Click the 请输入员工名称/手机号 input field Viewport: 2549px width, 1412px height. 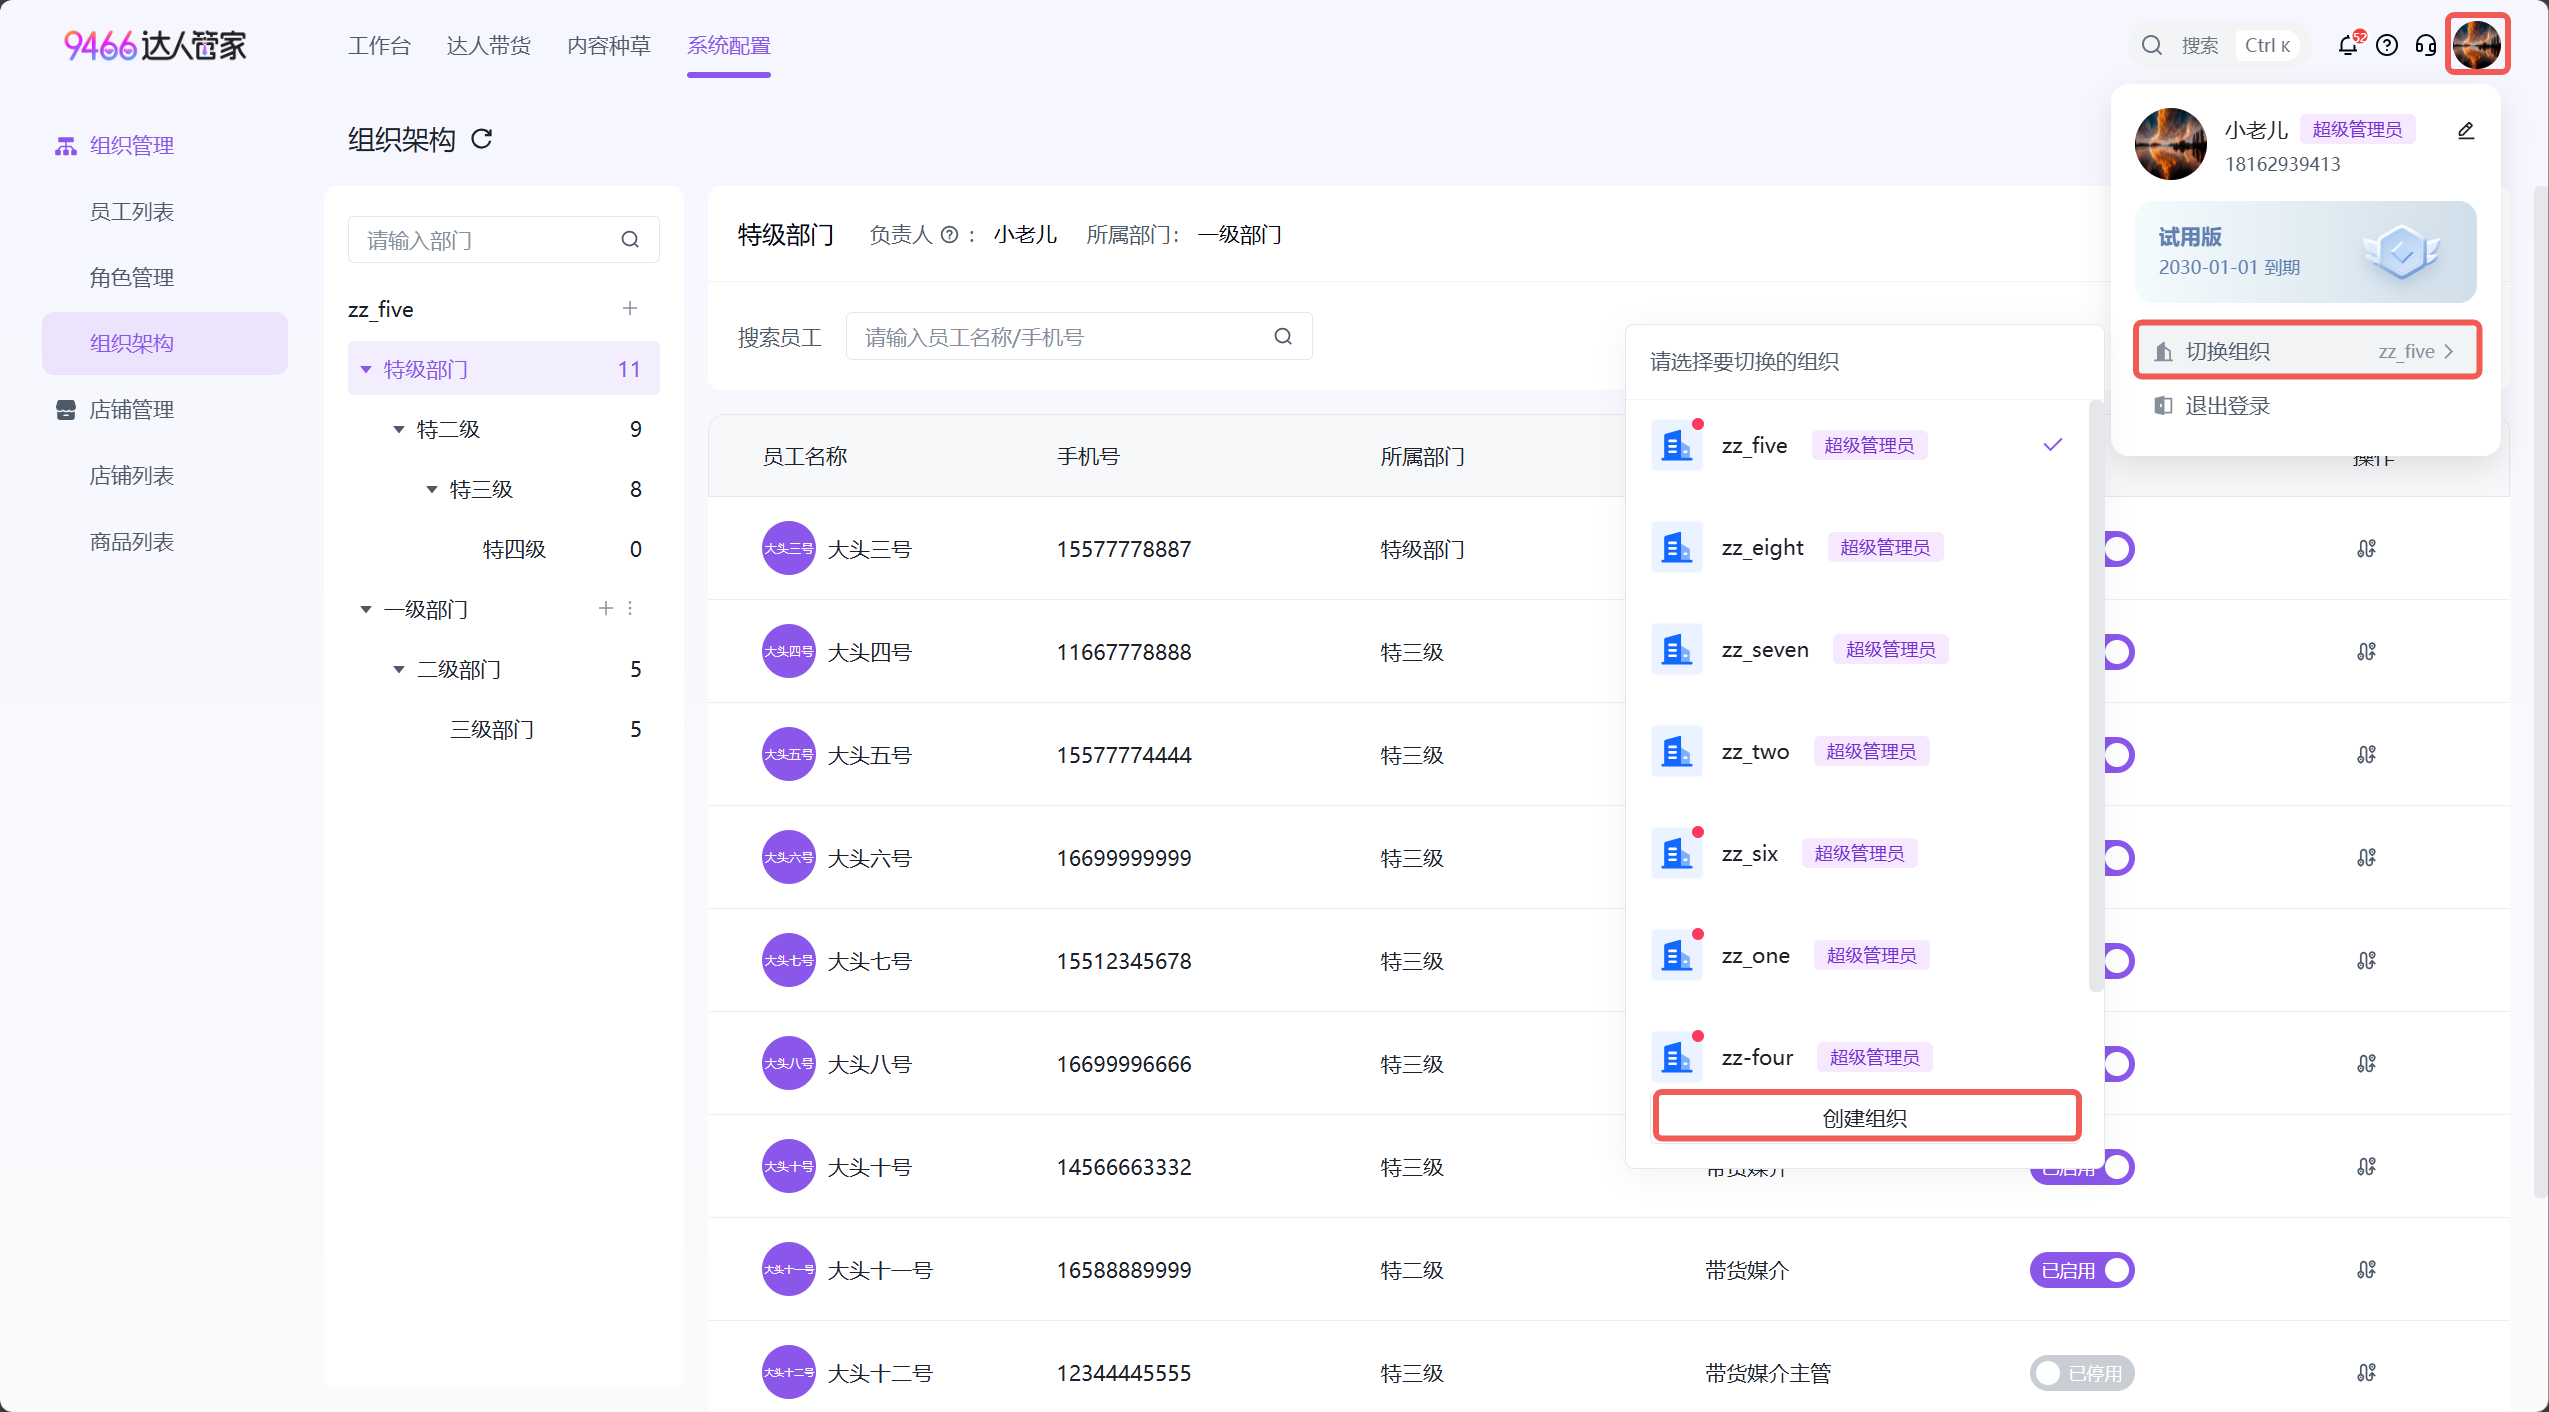tap(1078, 337)
